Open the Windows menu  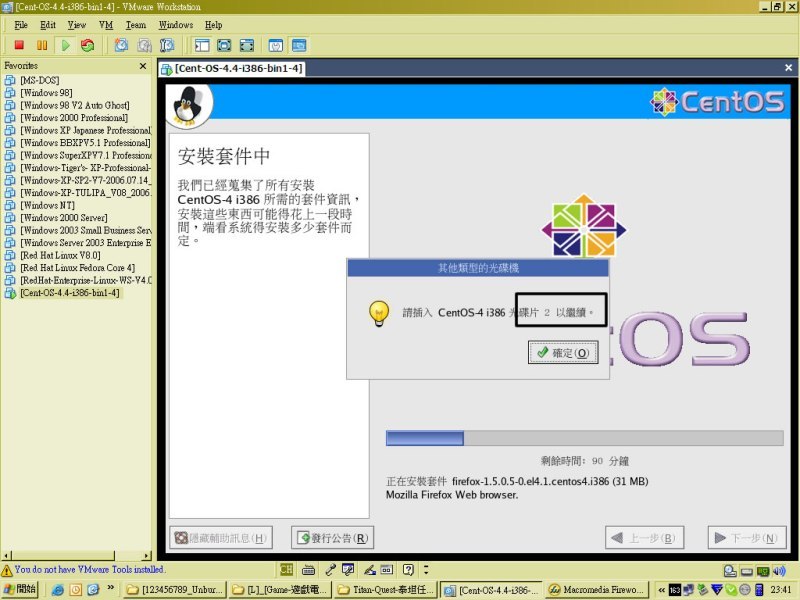click(176, 25)
